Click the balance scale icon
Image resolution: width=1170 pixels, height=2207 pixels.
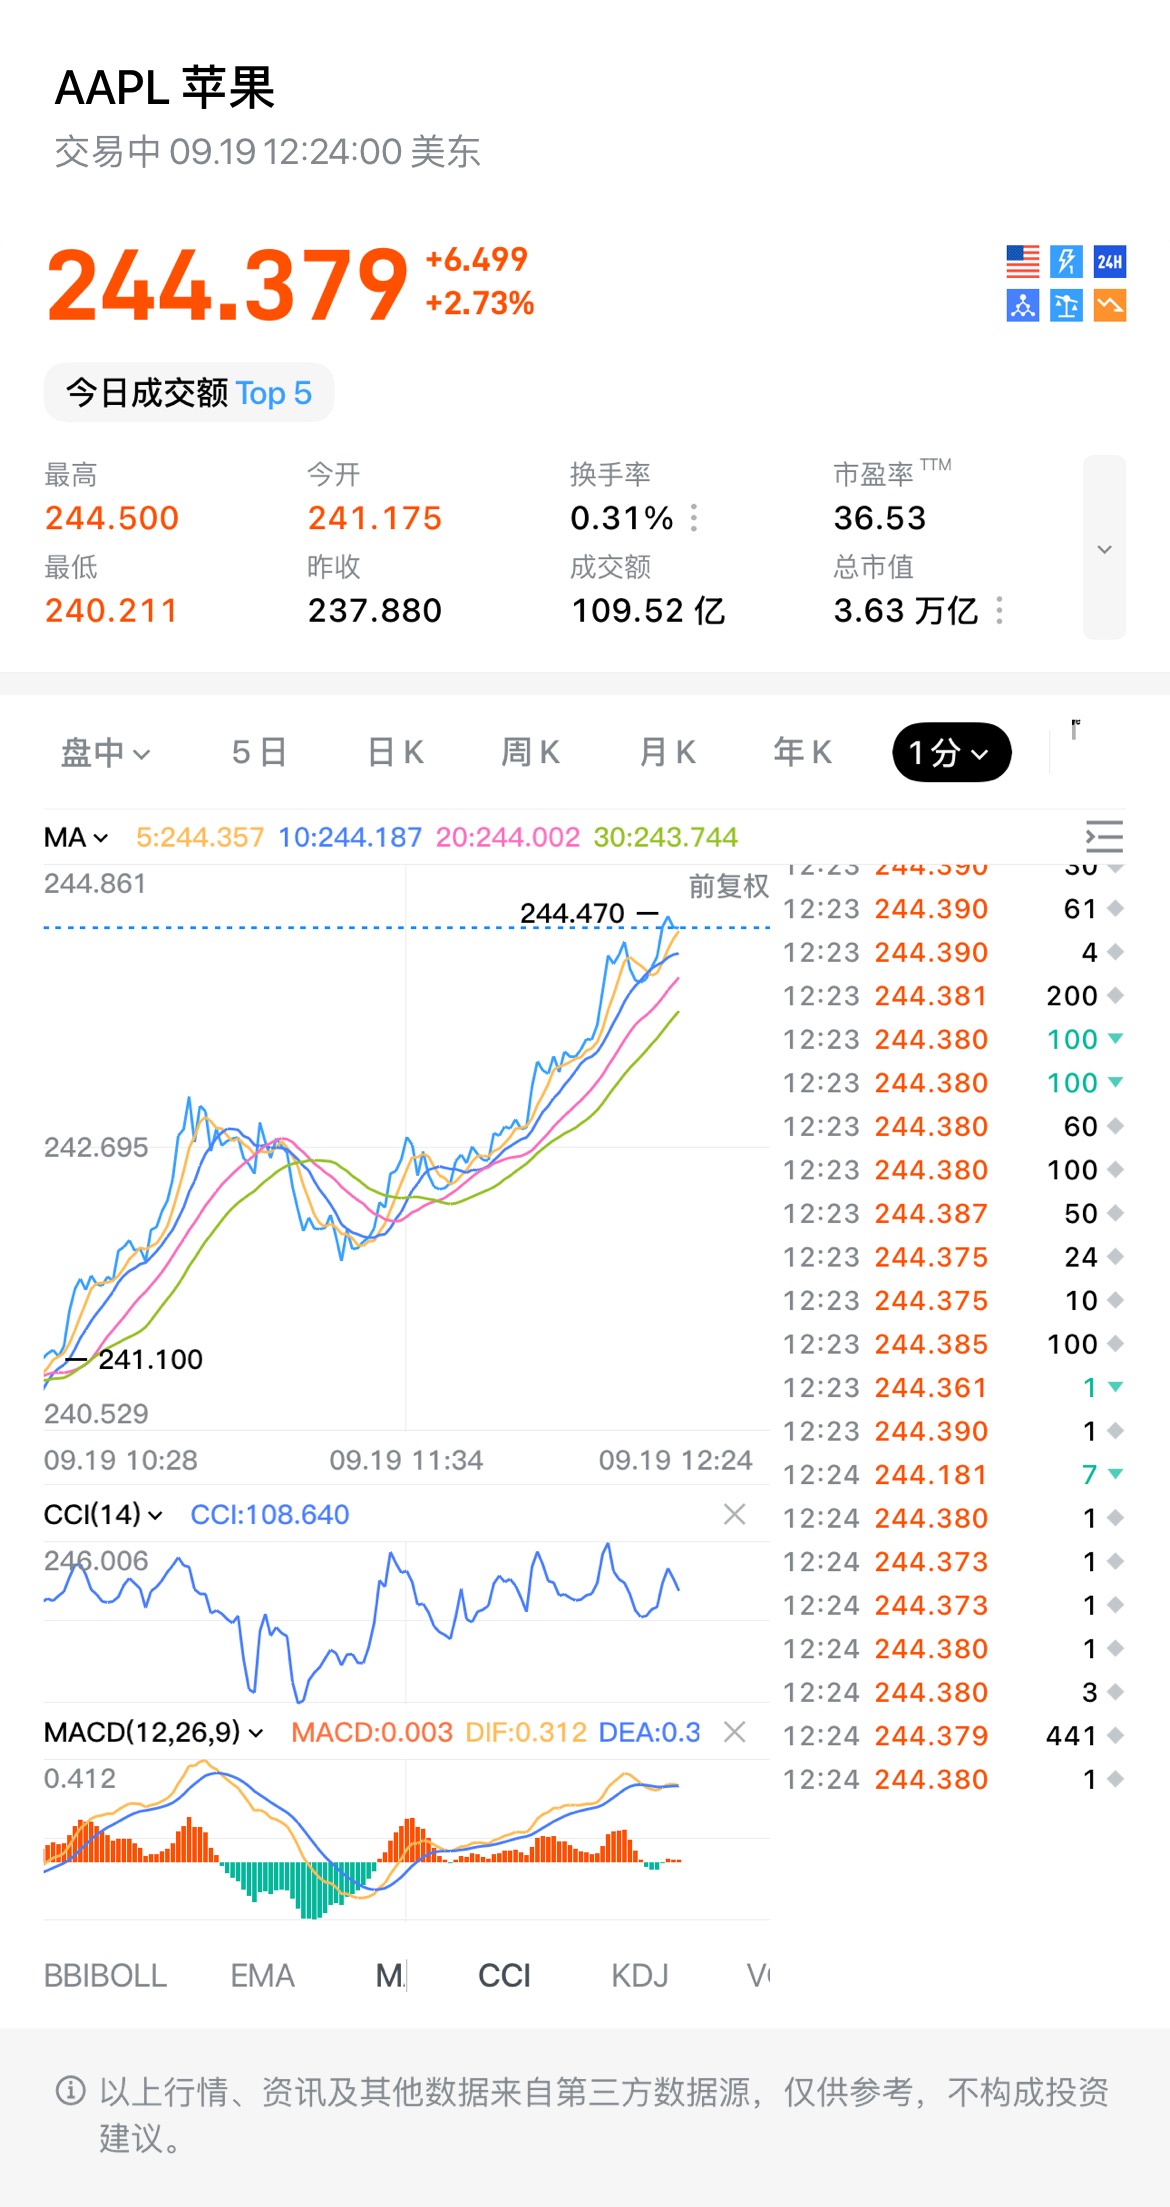[x=1066, y=306]
